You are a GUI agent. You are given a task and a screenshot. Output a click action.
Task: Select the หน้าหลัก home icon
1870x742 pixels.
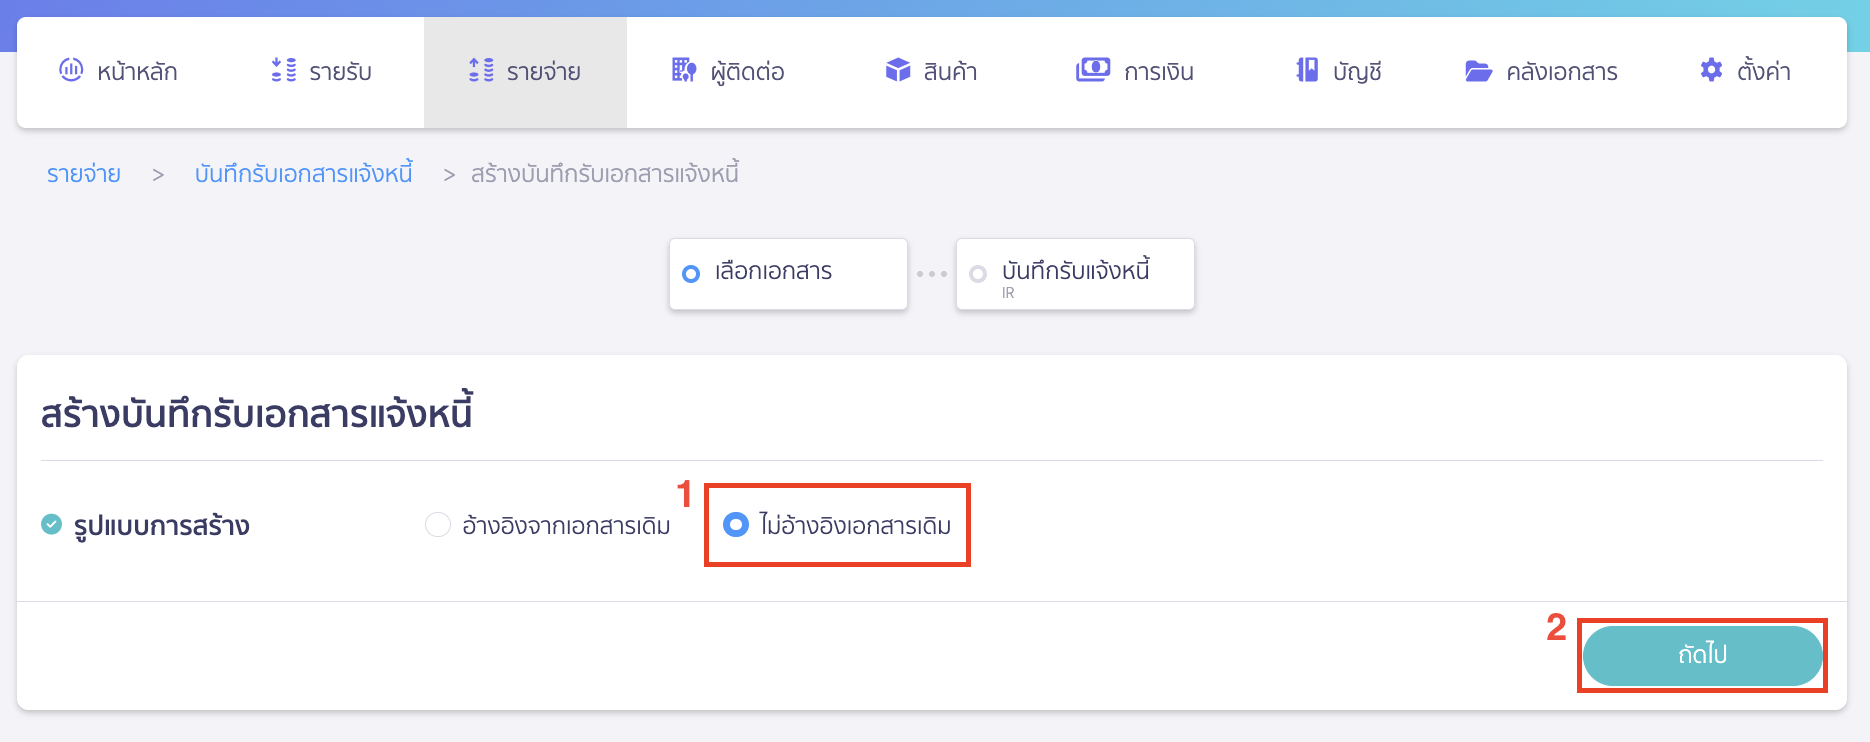click(70, 70)
